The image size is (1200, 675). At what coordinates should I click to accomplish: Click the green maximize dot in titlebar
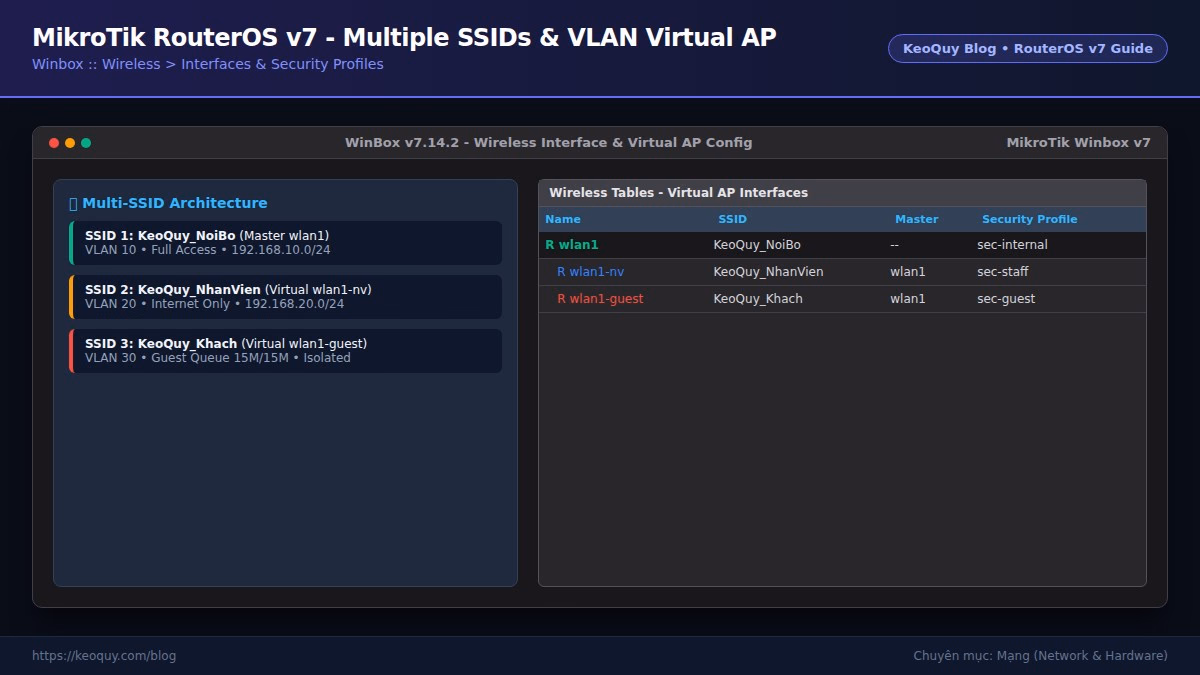pyautogui.click(x=86, y=143)
